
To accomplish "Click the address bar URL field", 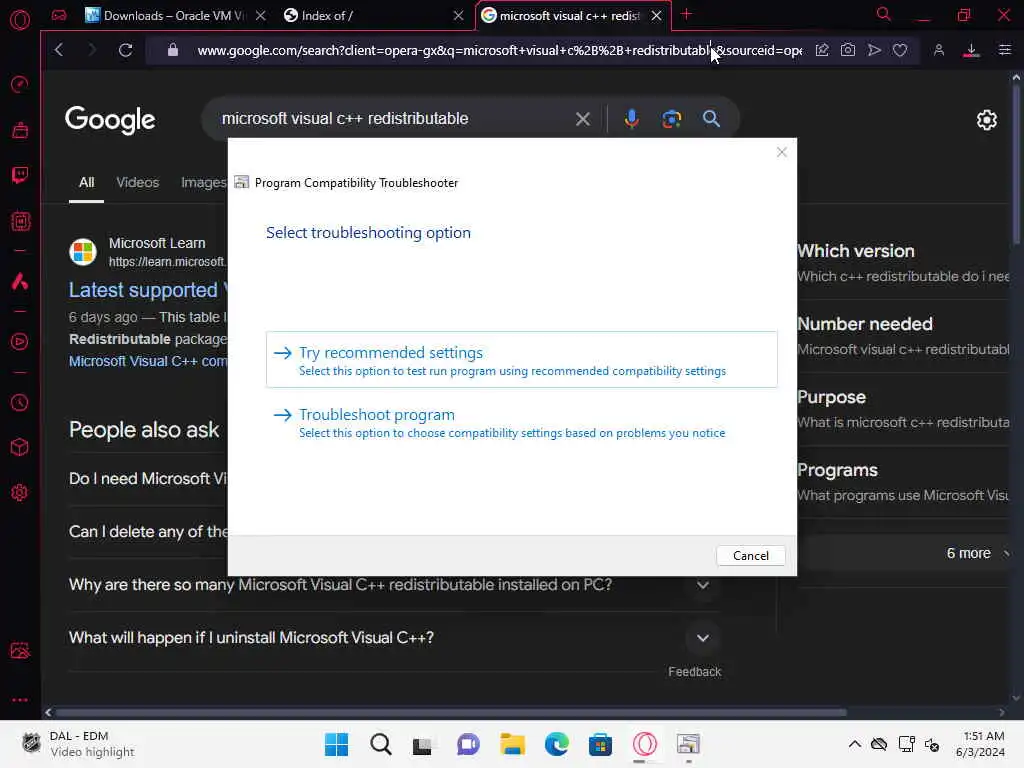I will tap(499, 50).
